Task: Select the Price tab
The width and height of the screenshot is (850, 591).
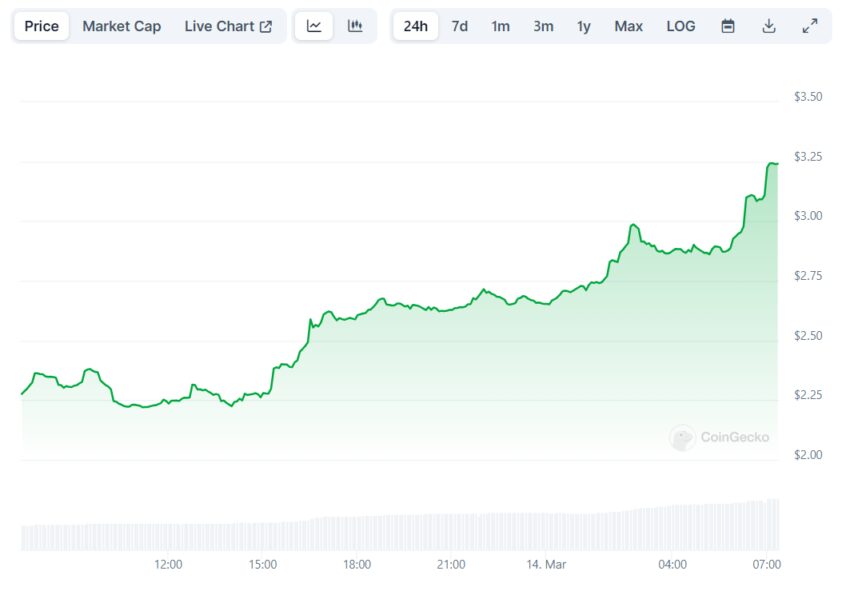Action: pyautogui.click(x=42, y=26)
